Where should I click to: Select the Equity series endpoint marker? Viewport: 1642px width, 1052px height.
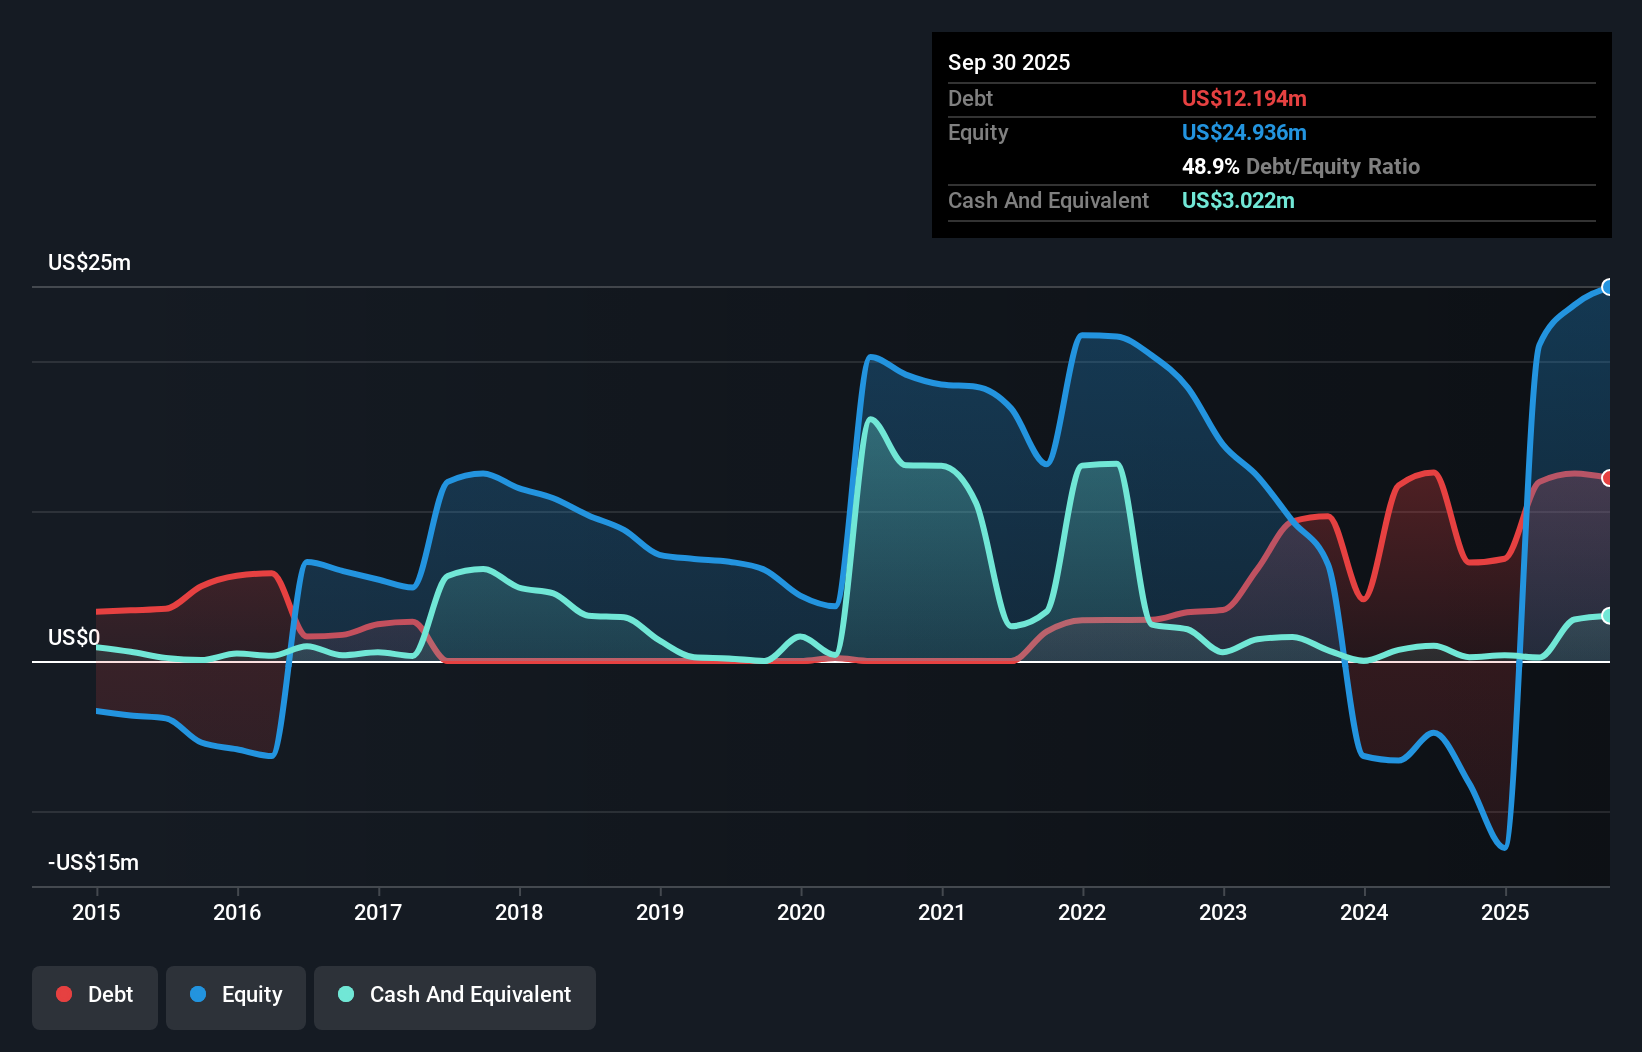coord(1608,288)
